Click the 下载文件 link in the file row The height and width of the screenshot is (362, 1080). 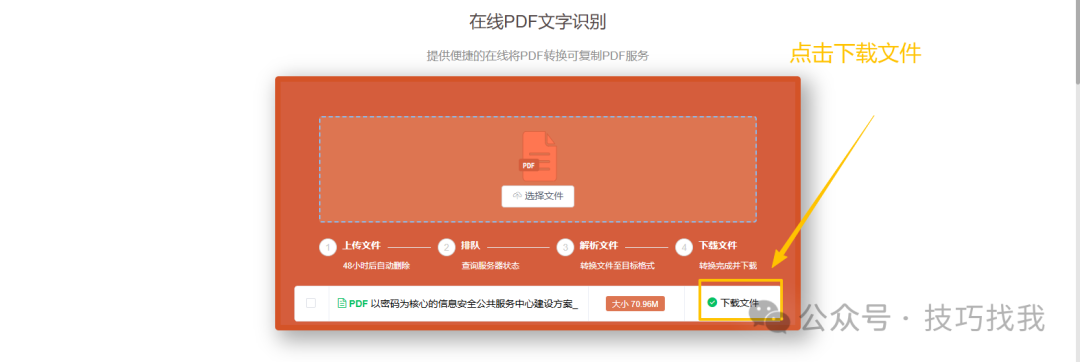click(x=739, y=303)
